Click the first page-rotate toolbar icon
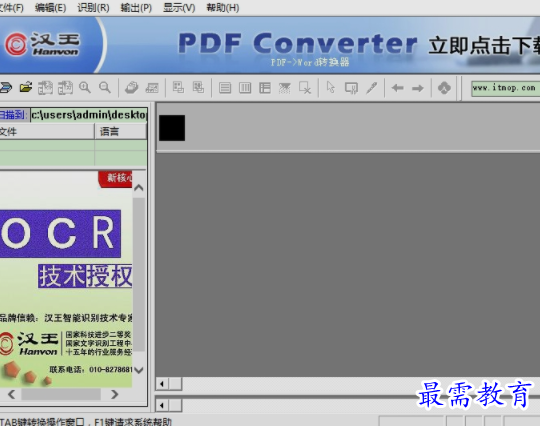Screen dimensions: 540x426 tap(45, 88)
